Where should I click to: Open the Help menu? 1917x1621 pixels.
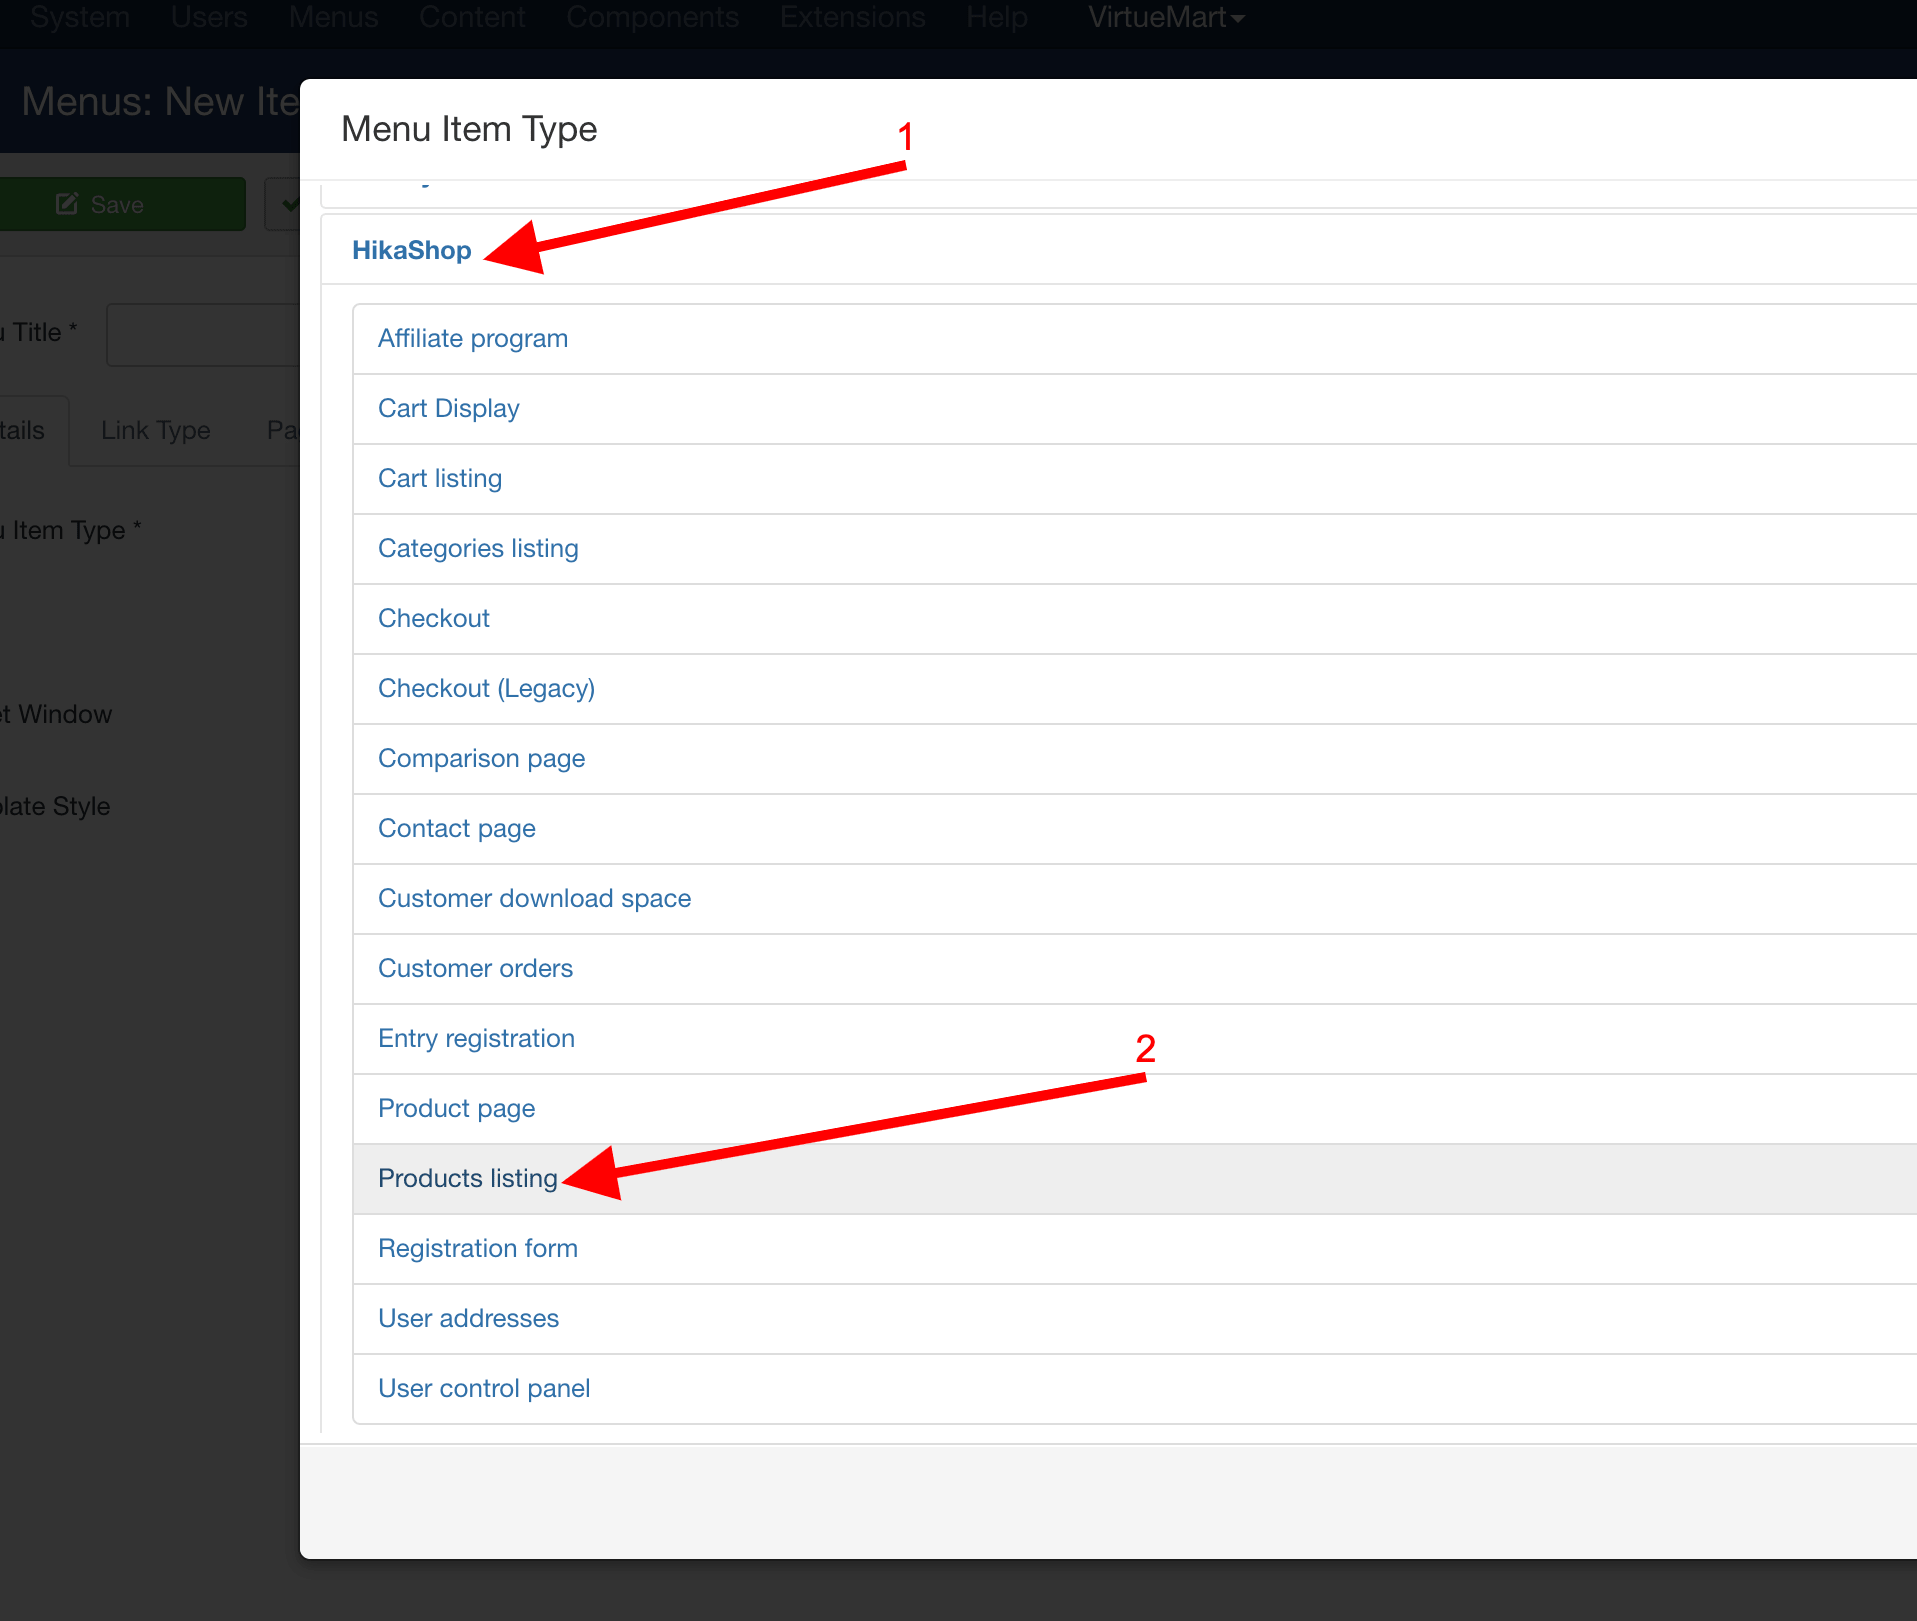(x=997, y=17)
